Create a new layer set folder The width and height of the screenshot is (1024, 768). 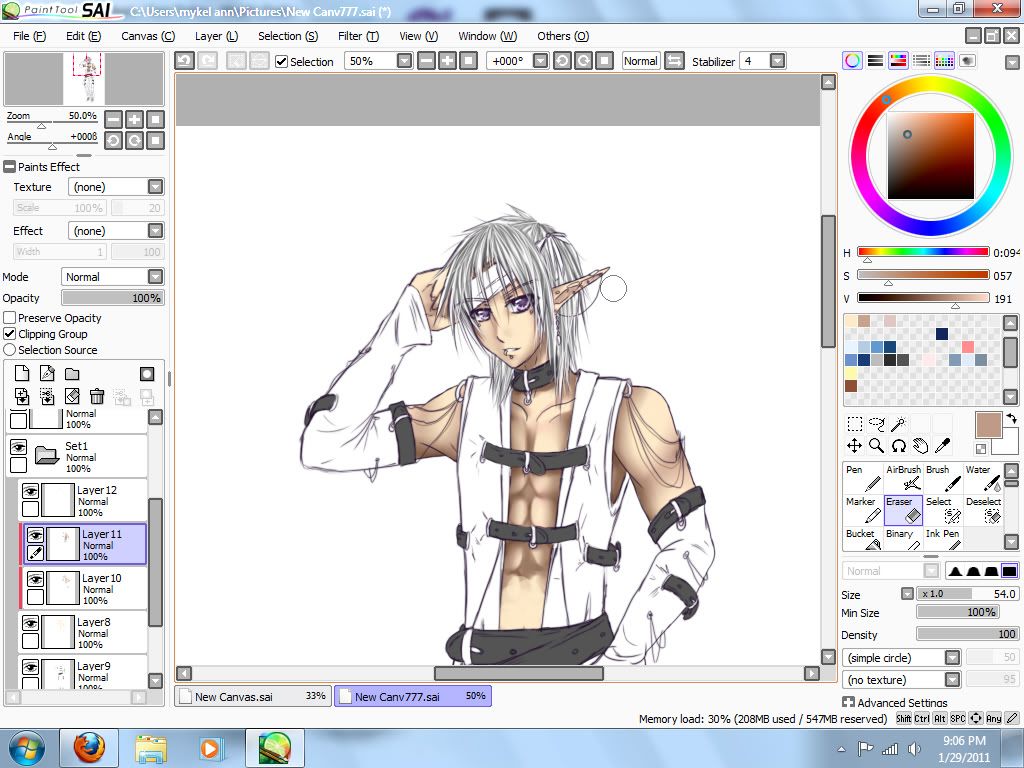[x=72, y=374]
